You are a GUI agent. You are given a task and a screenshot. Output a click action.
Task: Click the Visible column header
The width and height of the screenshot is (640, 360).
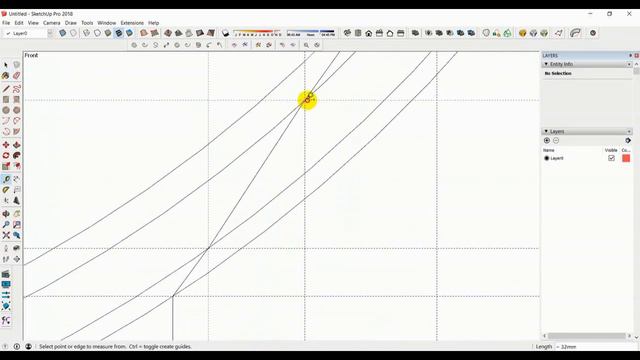point(611,150)
